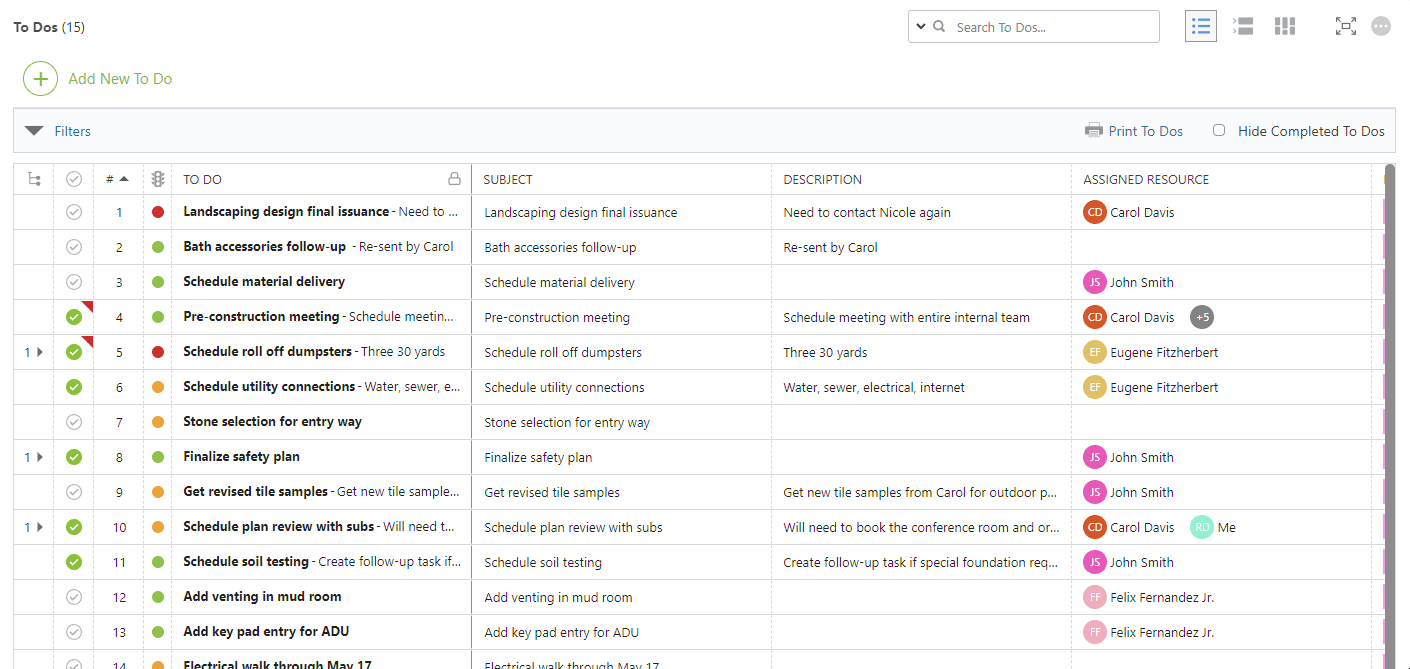Mark Landscaping design final issuance complete

click(73, 212)
